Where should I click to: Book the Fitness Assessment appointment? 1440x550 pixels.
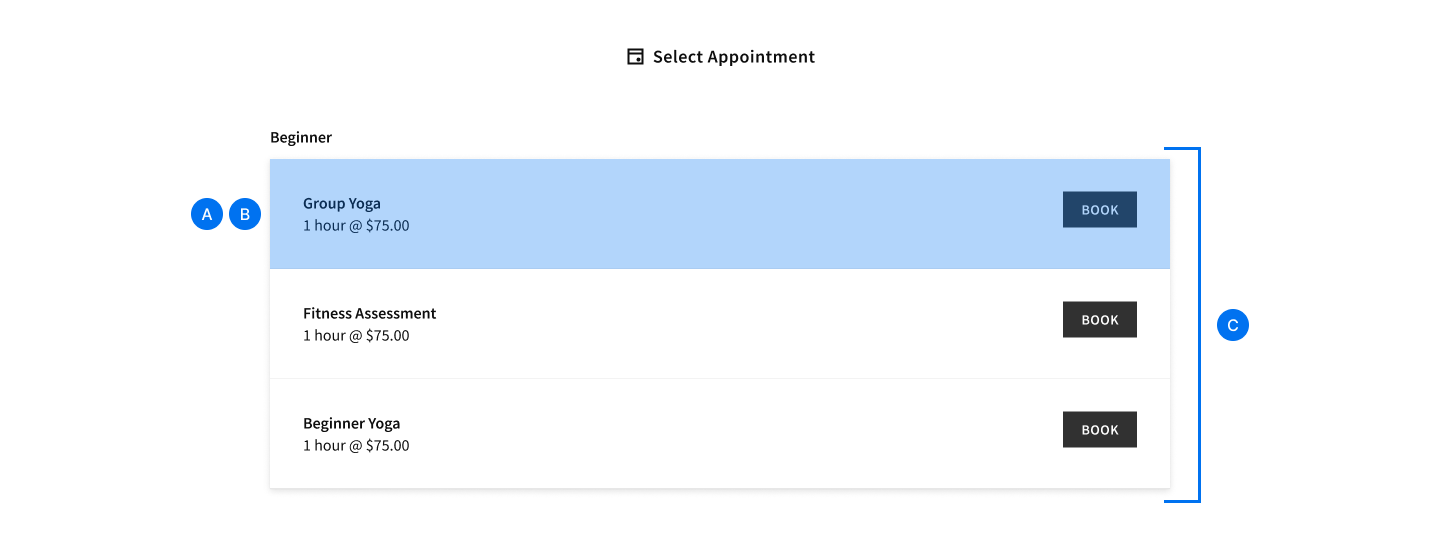click(1100, 320)
